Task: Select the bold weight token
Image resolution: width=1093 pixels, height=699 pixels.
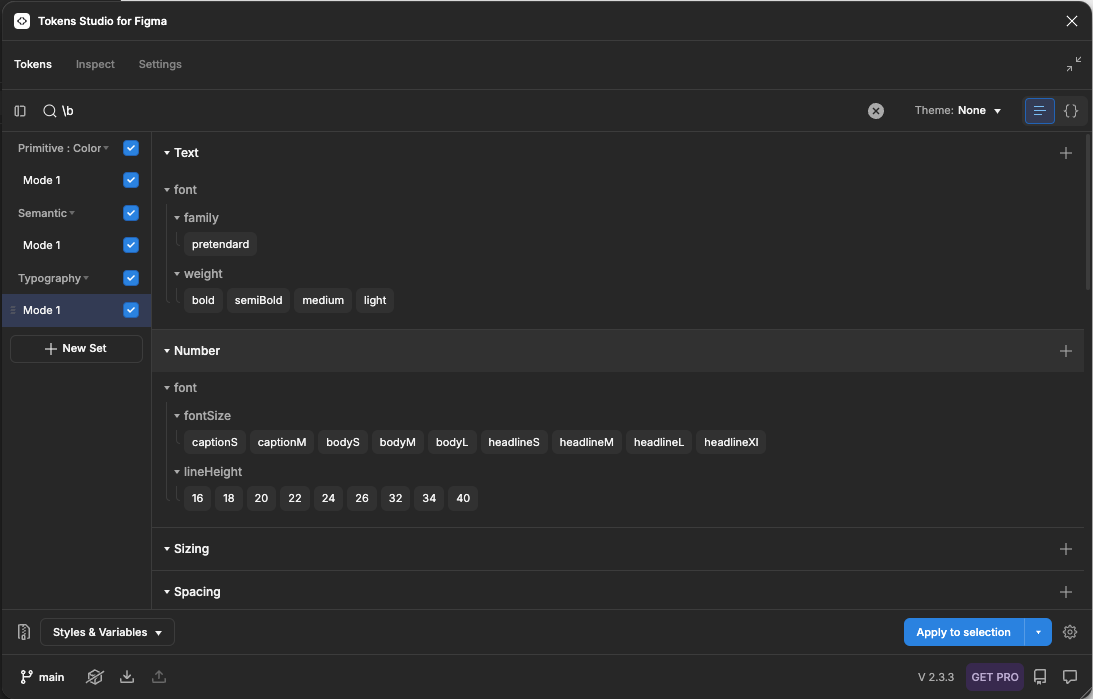Action: [203, 300]
